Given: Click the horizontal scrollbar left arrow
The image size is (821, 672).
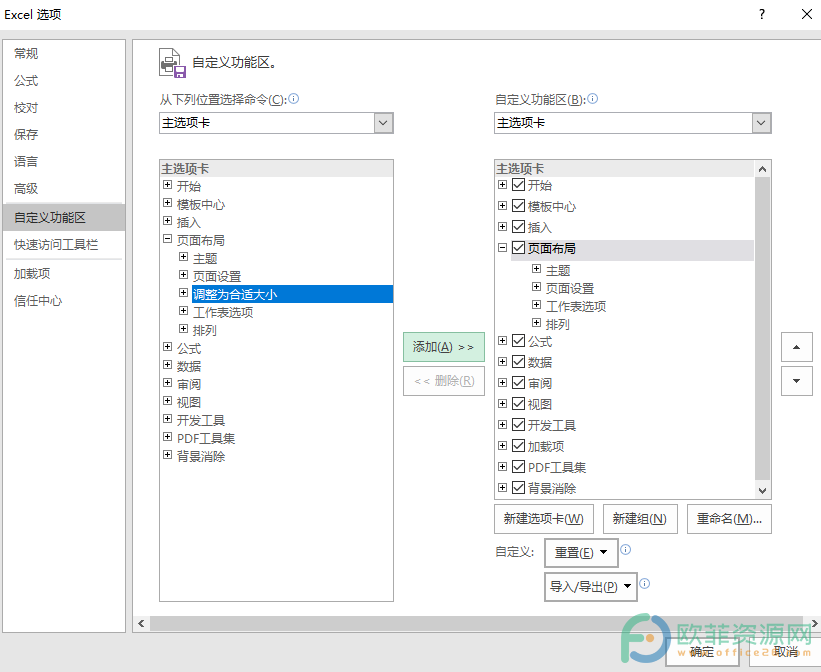Looking at the screenshot, I should [141, 623].
